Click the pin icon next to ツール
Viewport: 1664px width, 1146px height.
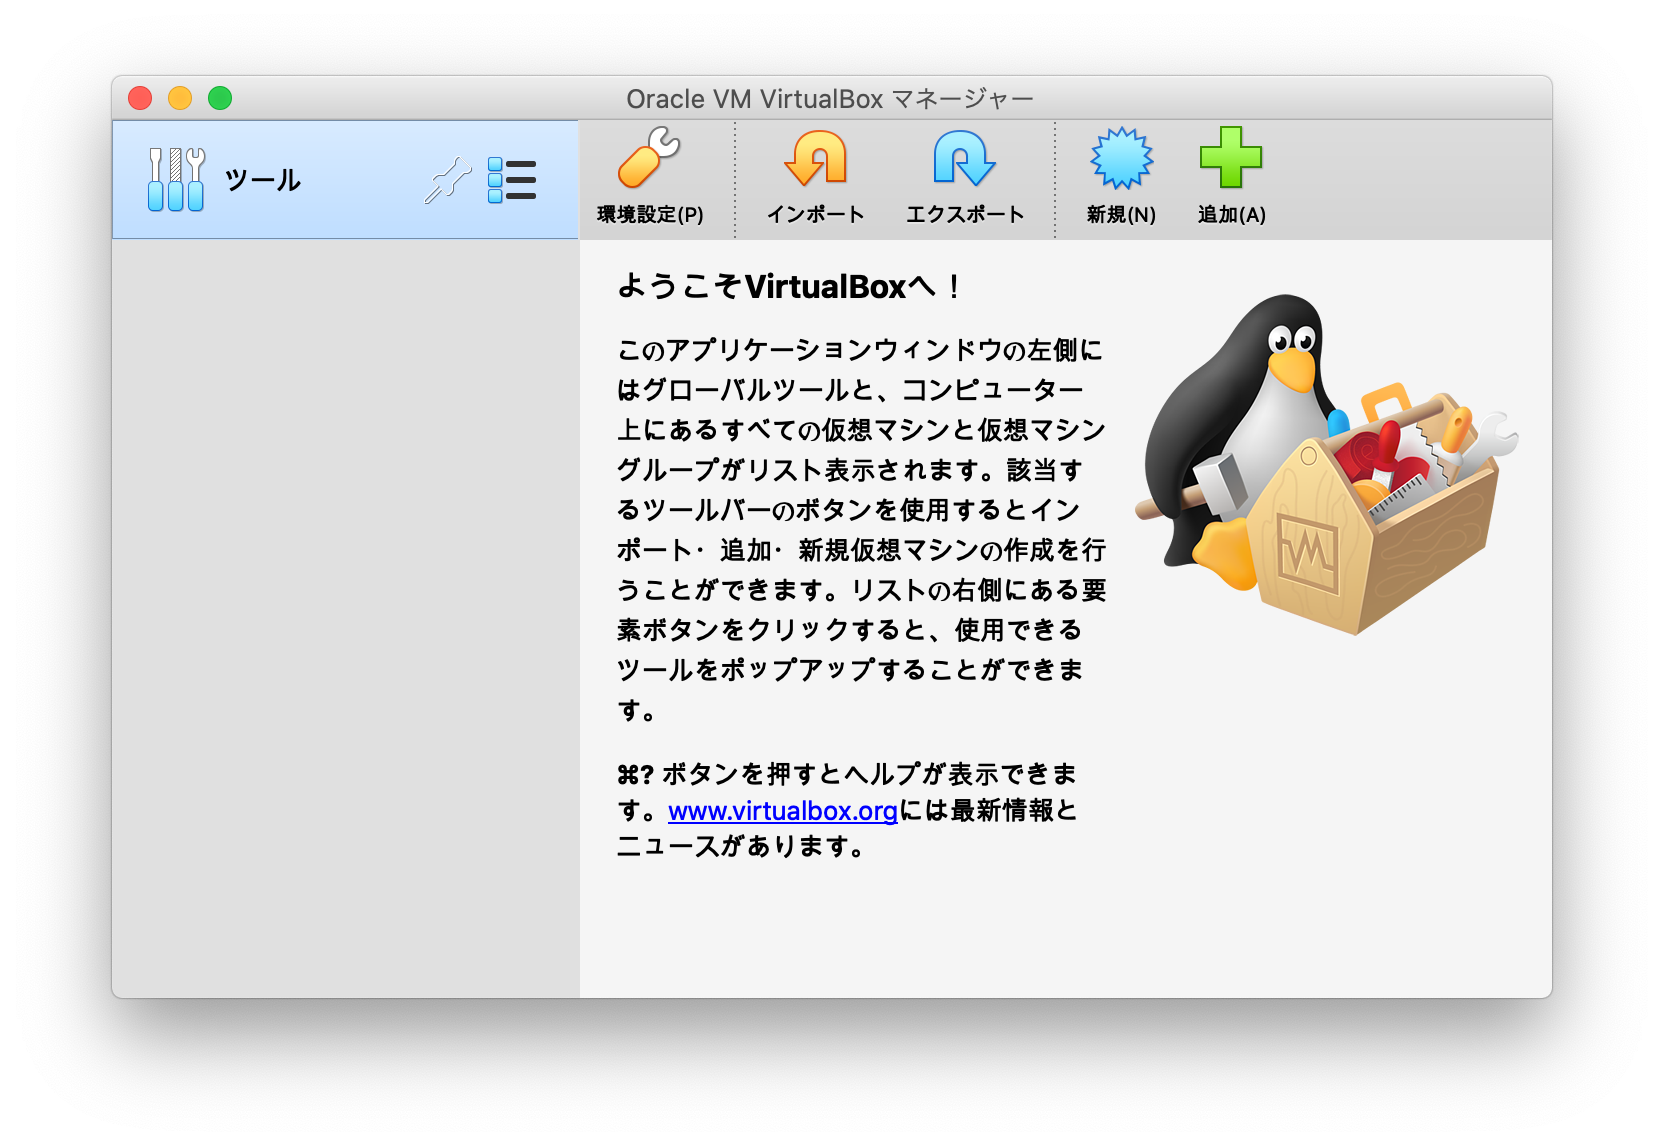447,180
